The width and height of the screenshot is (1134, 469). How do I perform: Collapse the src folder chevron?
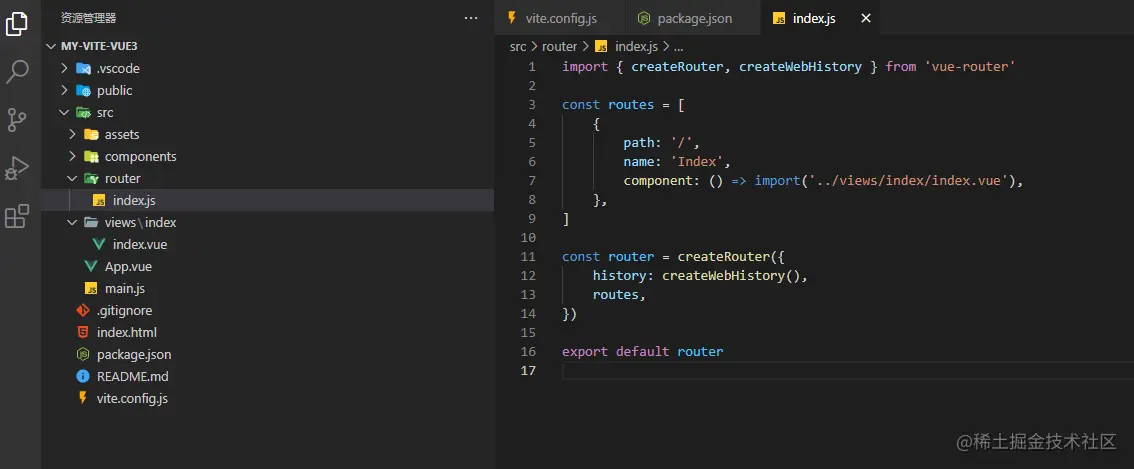click(x=64, y=113)
